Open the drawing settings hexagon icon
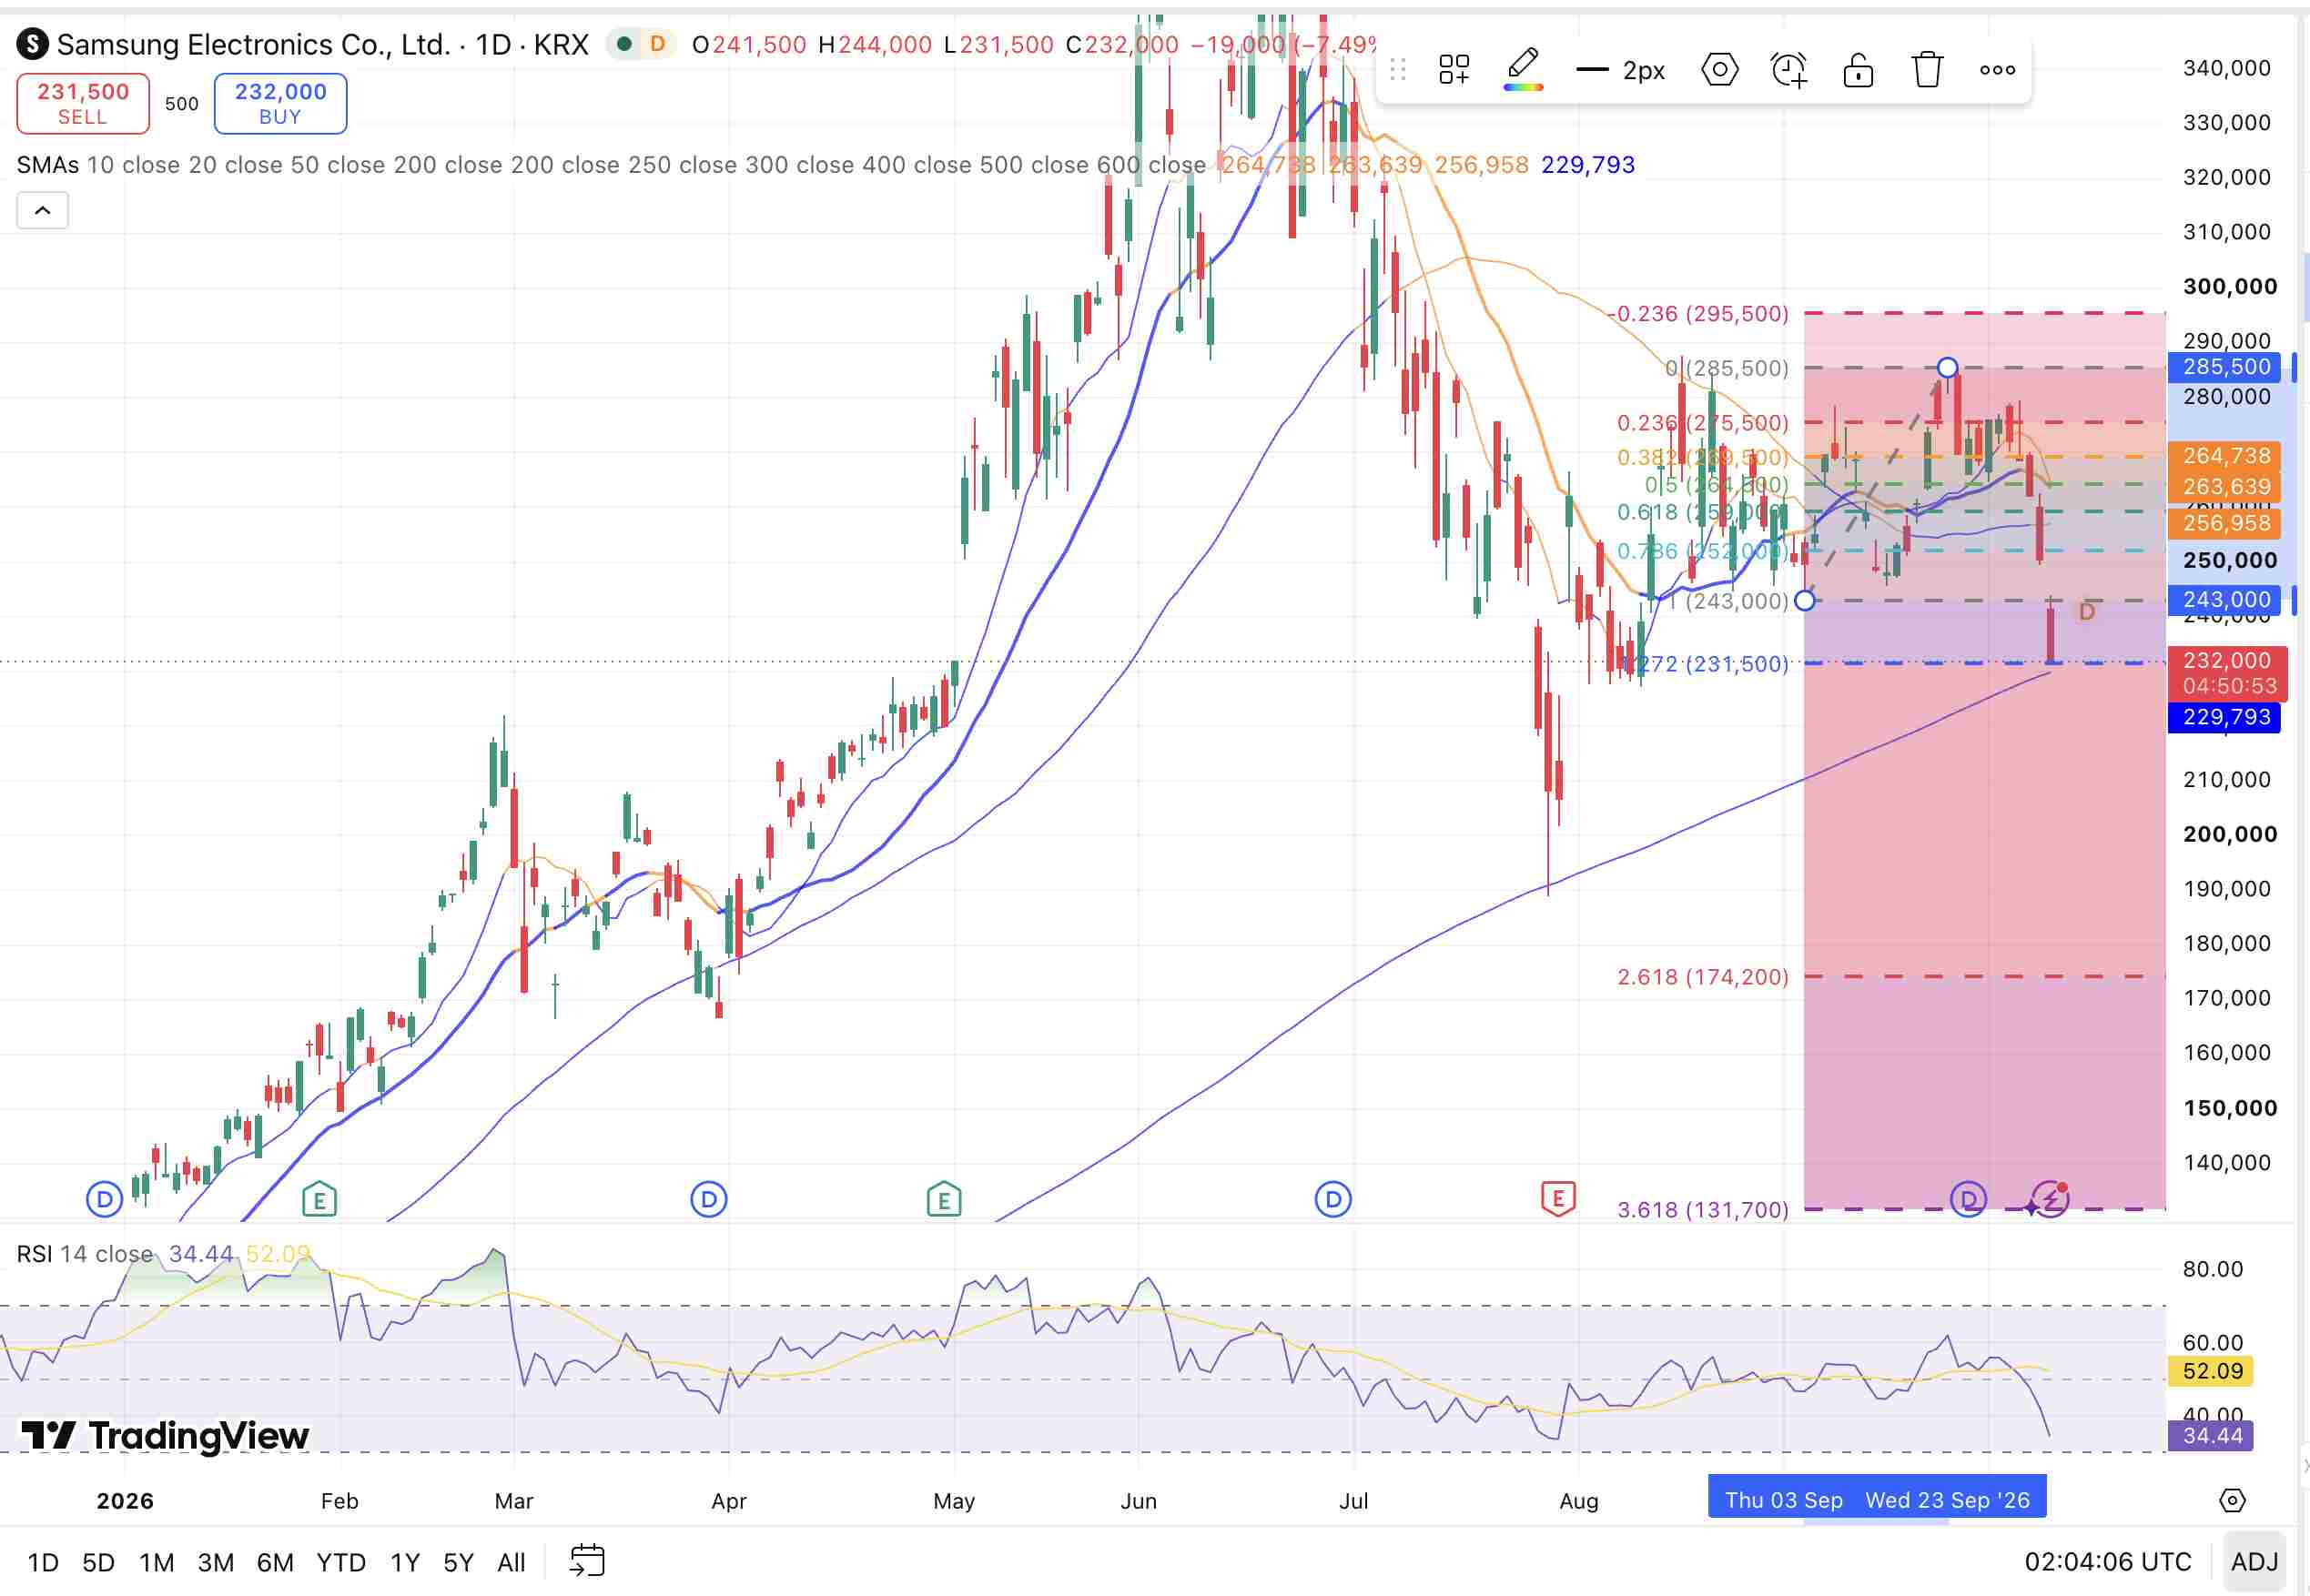 coord(1719,70)
